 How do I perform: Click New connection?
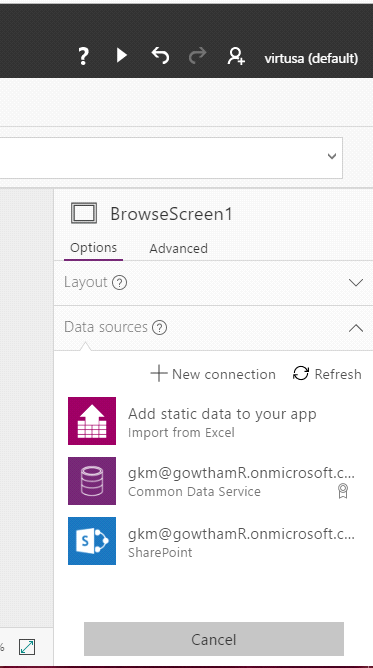coord(213,374)
